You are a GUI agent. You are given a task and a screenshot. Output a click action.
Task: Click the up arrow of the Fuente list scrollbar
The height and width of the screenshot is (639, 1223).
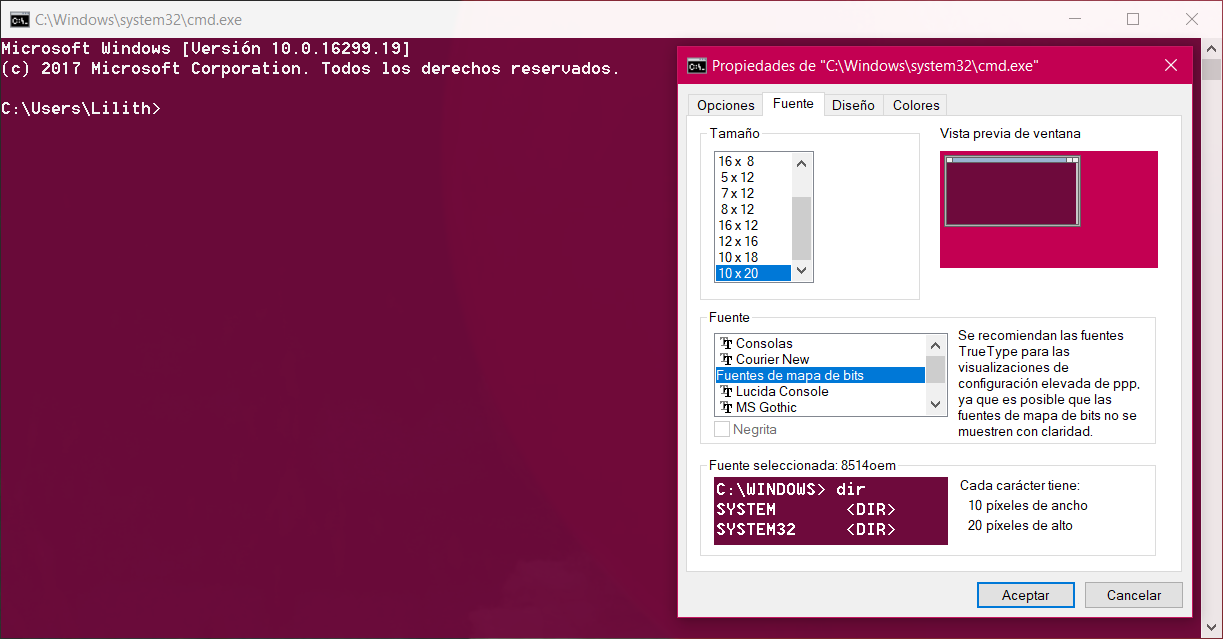(934, 344)
